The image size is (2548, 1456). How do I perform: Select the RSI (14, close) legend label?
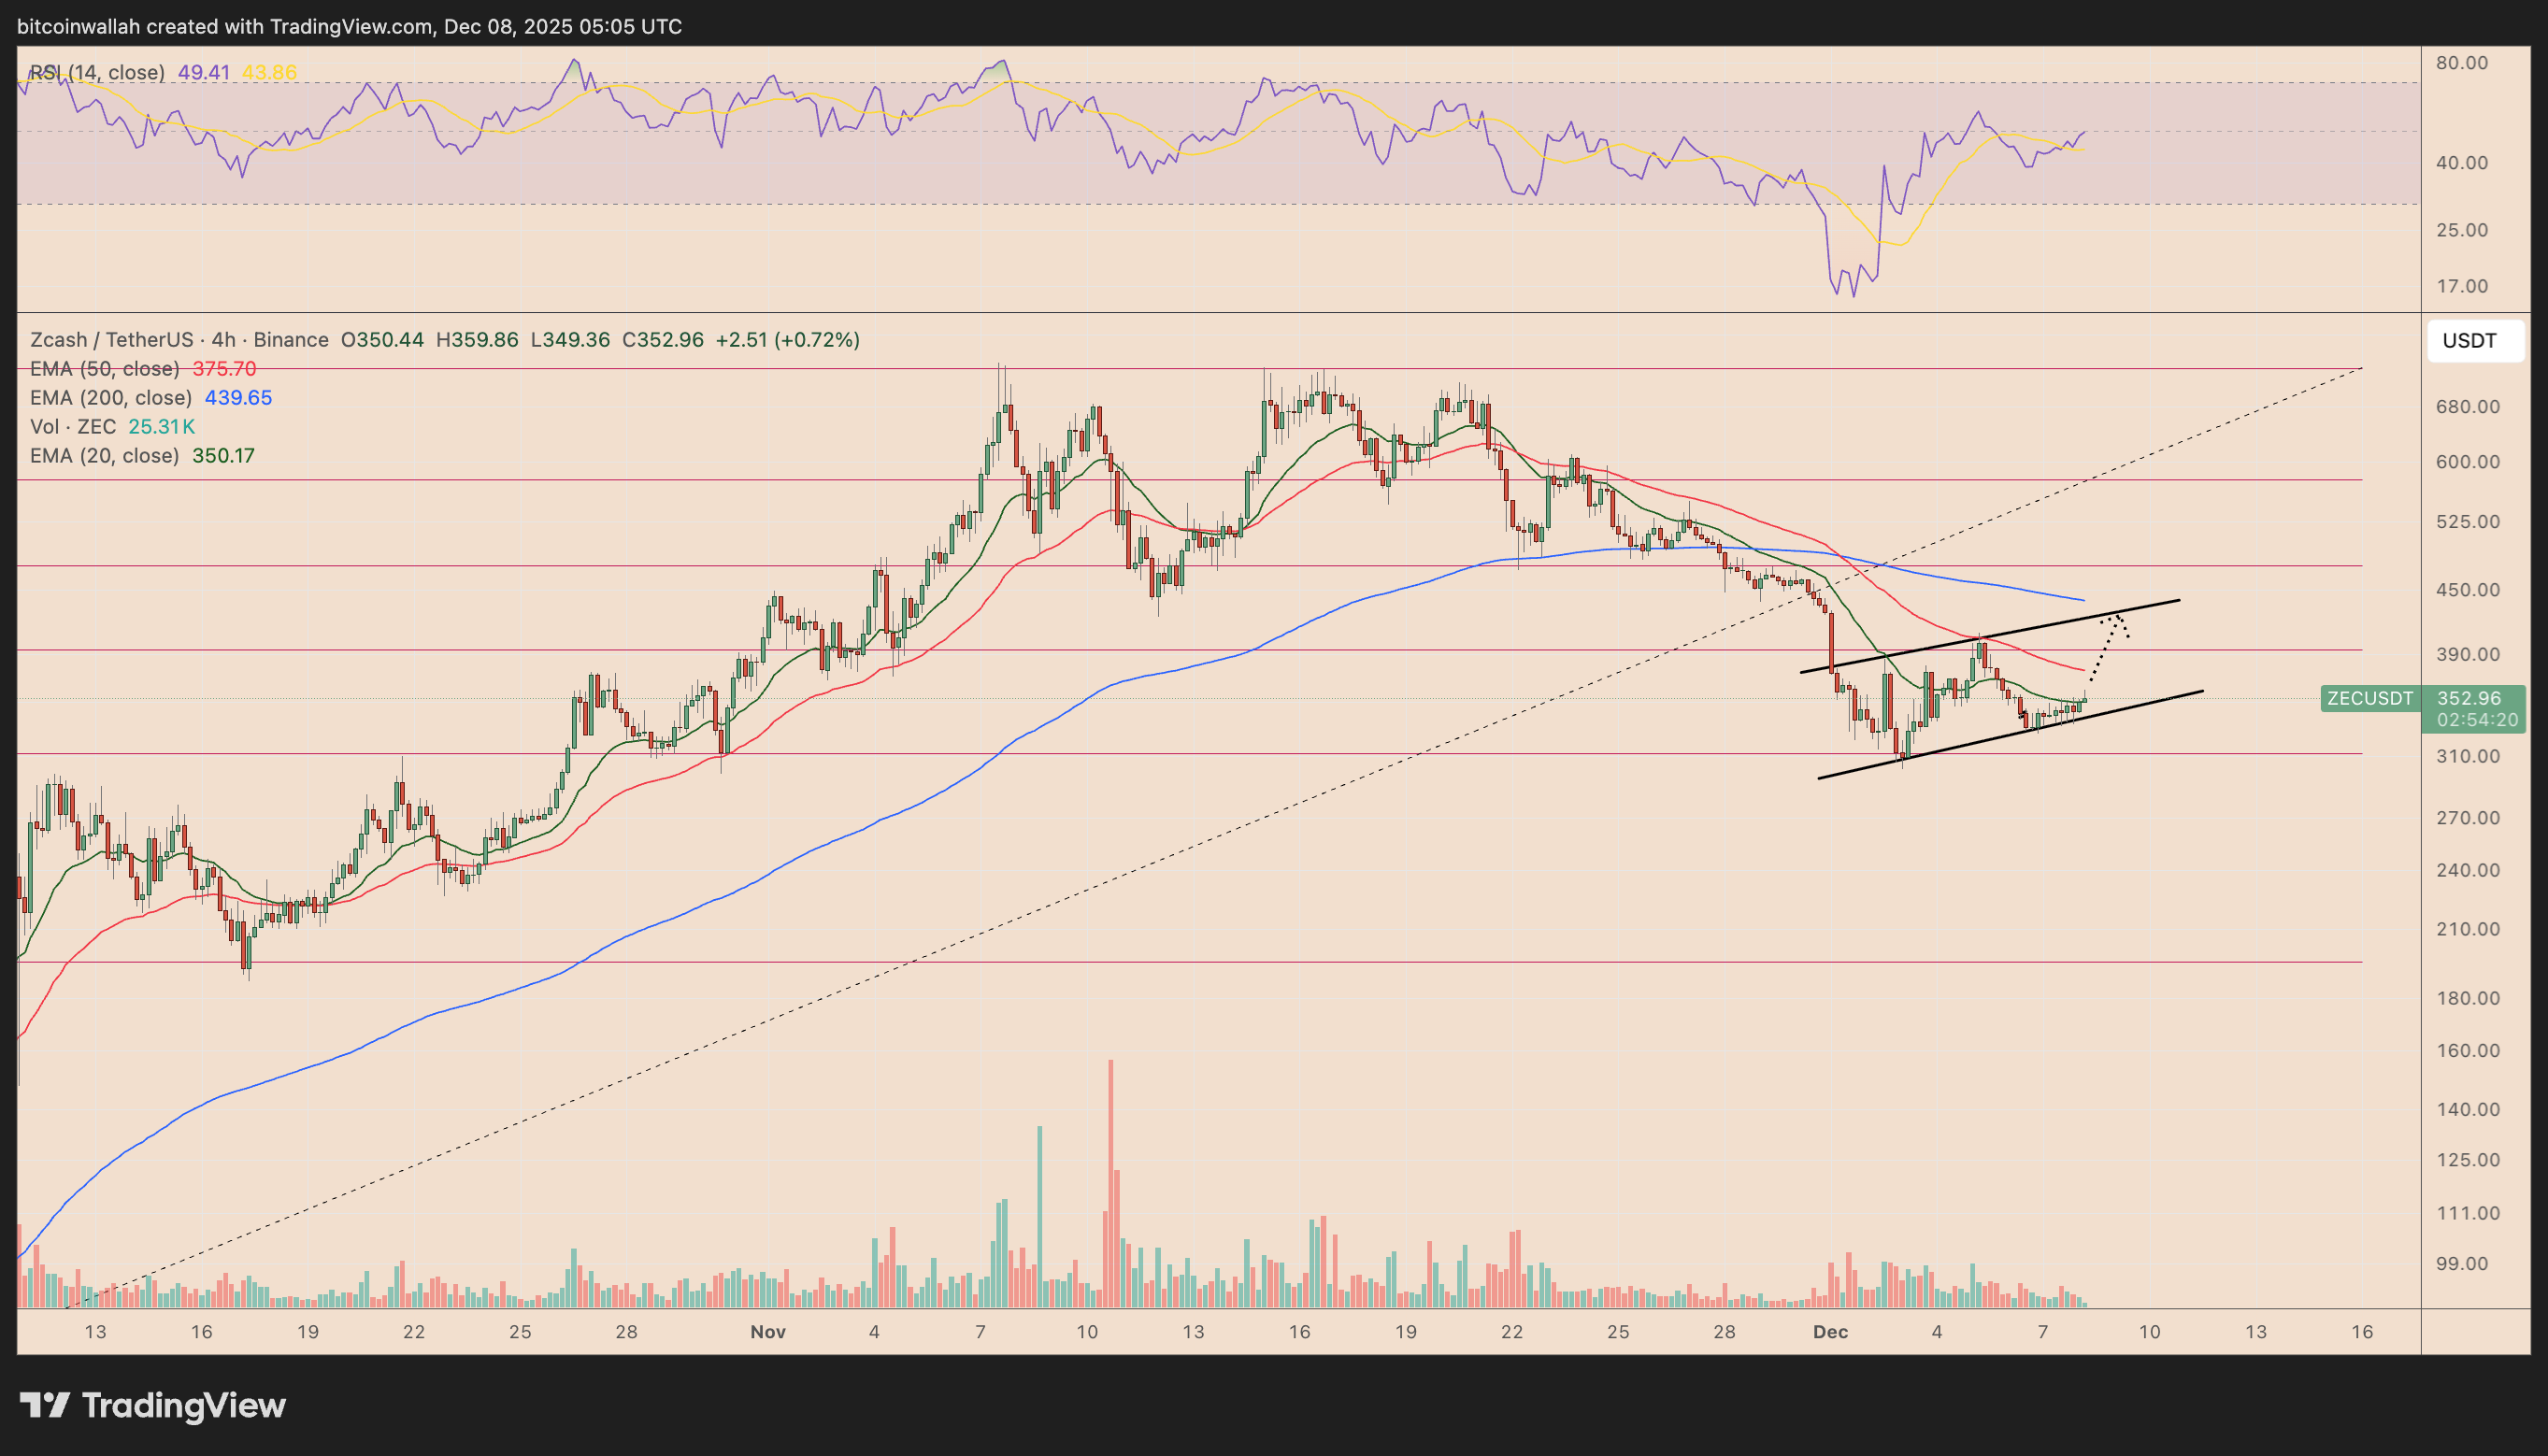coord(97,72)
